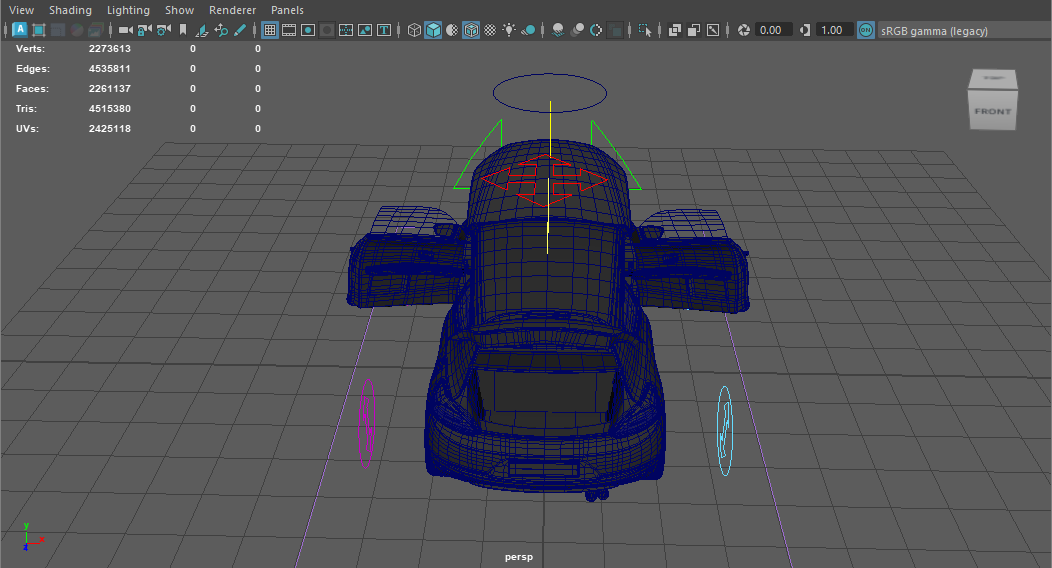Click the 2D Pan/Zoom icon
The width and height of the screenshot is (1052, 568).
[x=221, y=30]
